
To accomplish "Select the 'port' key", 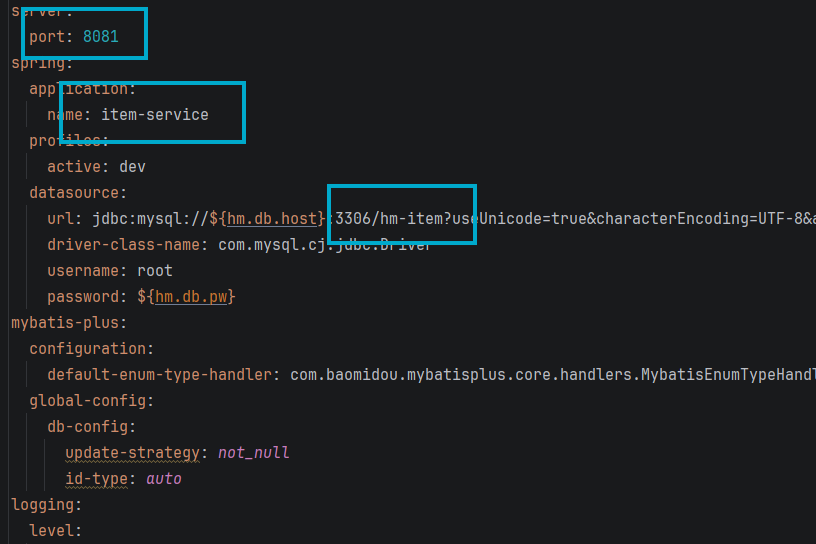I will [x=47, y=37].
